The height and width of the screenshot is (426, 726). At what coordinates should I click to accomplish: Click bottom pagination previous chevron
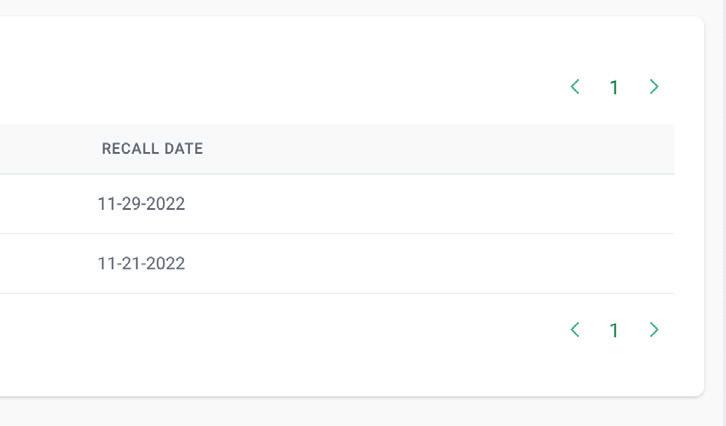[x=575, y=330]
